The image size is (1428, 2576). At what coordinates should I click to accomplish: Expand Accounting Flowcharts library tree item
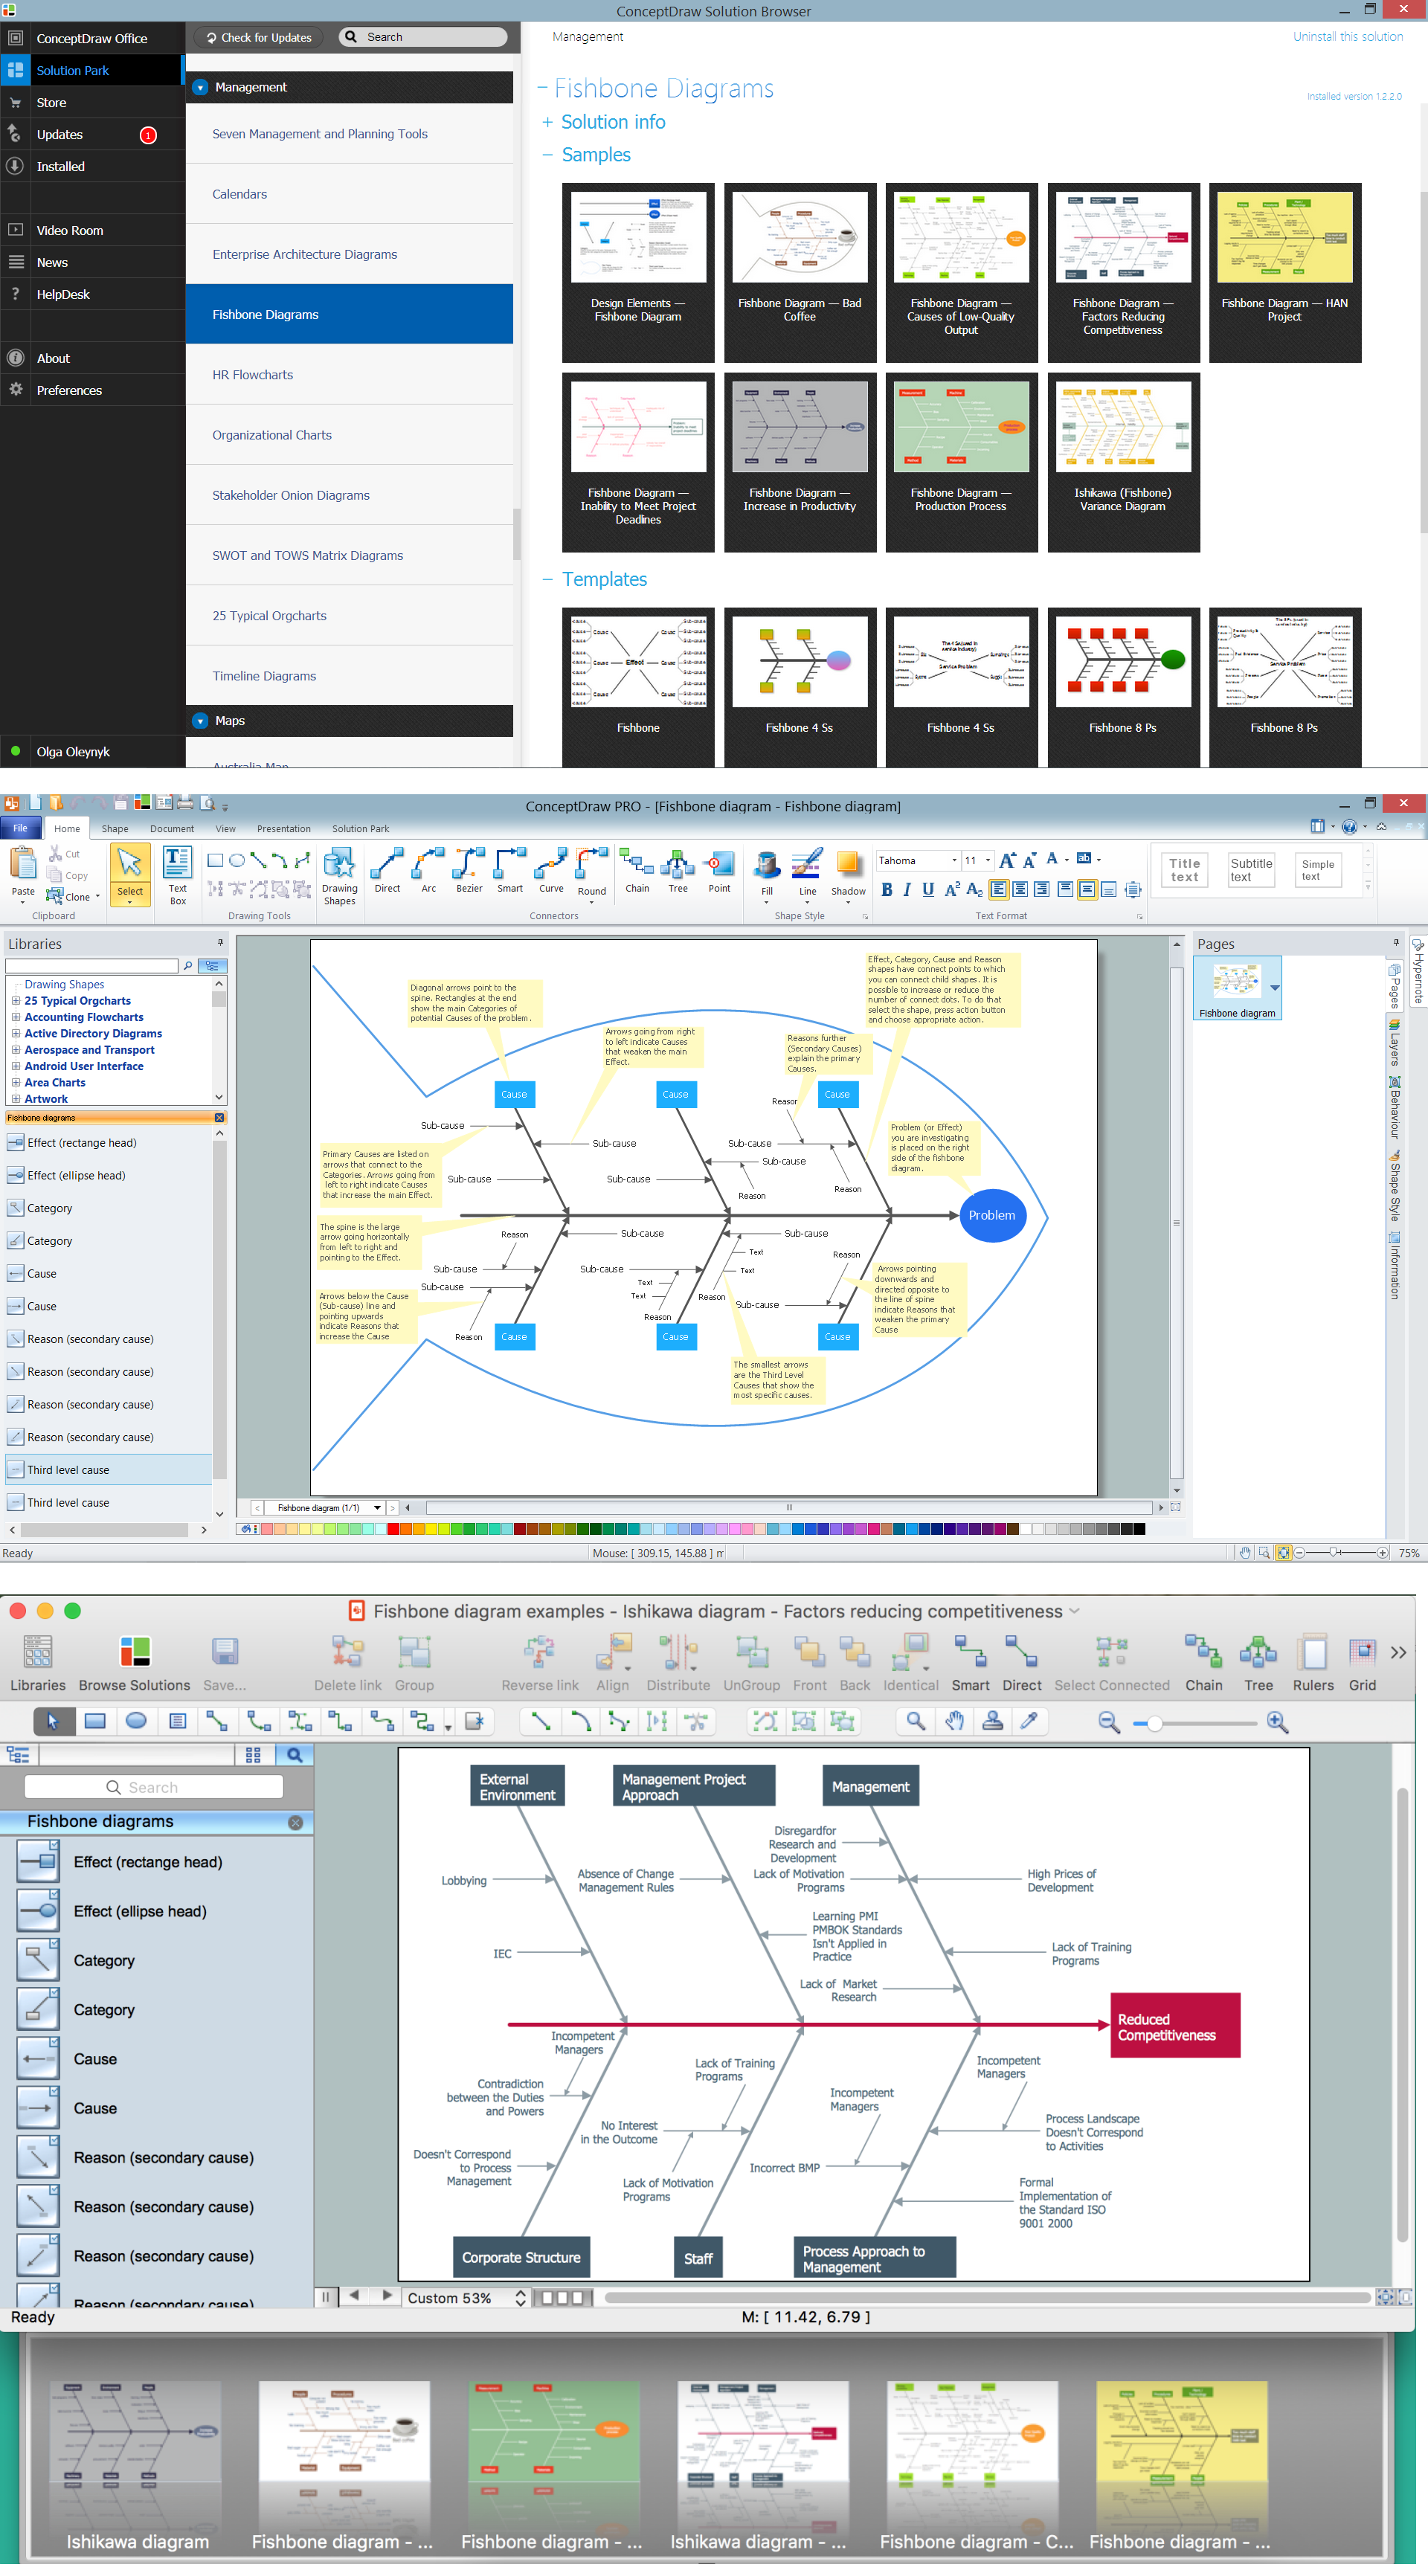pos(16,1017)
